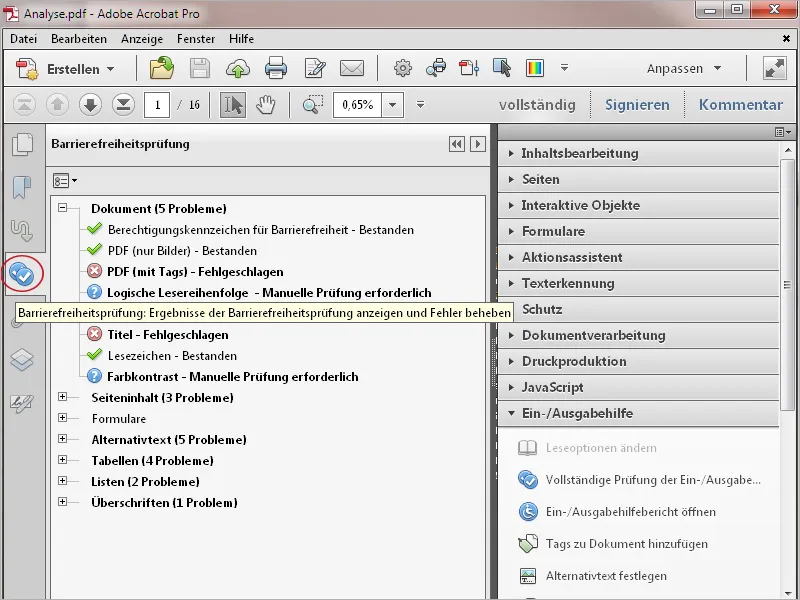Open the Hilfe menu

coord(241,39)
